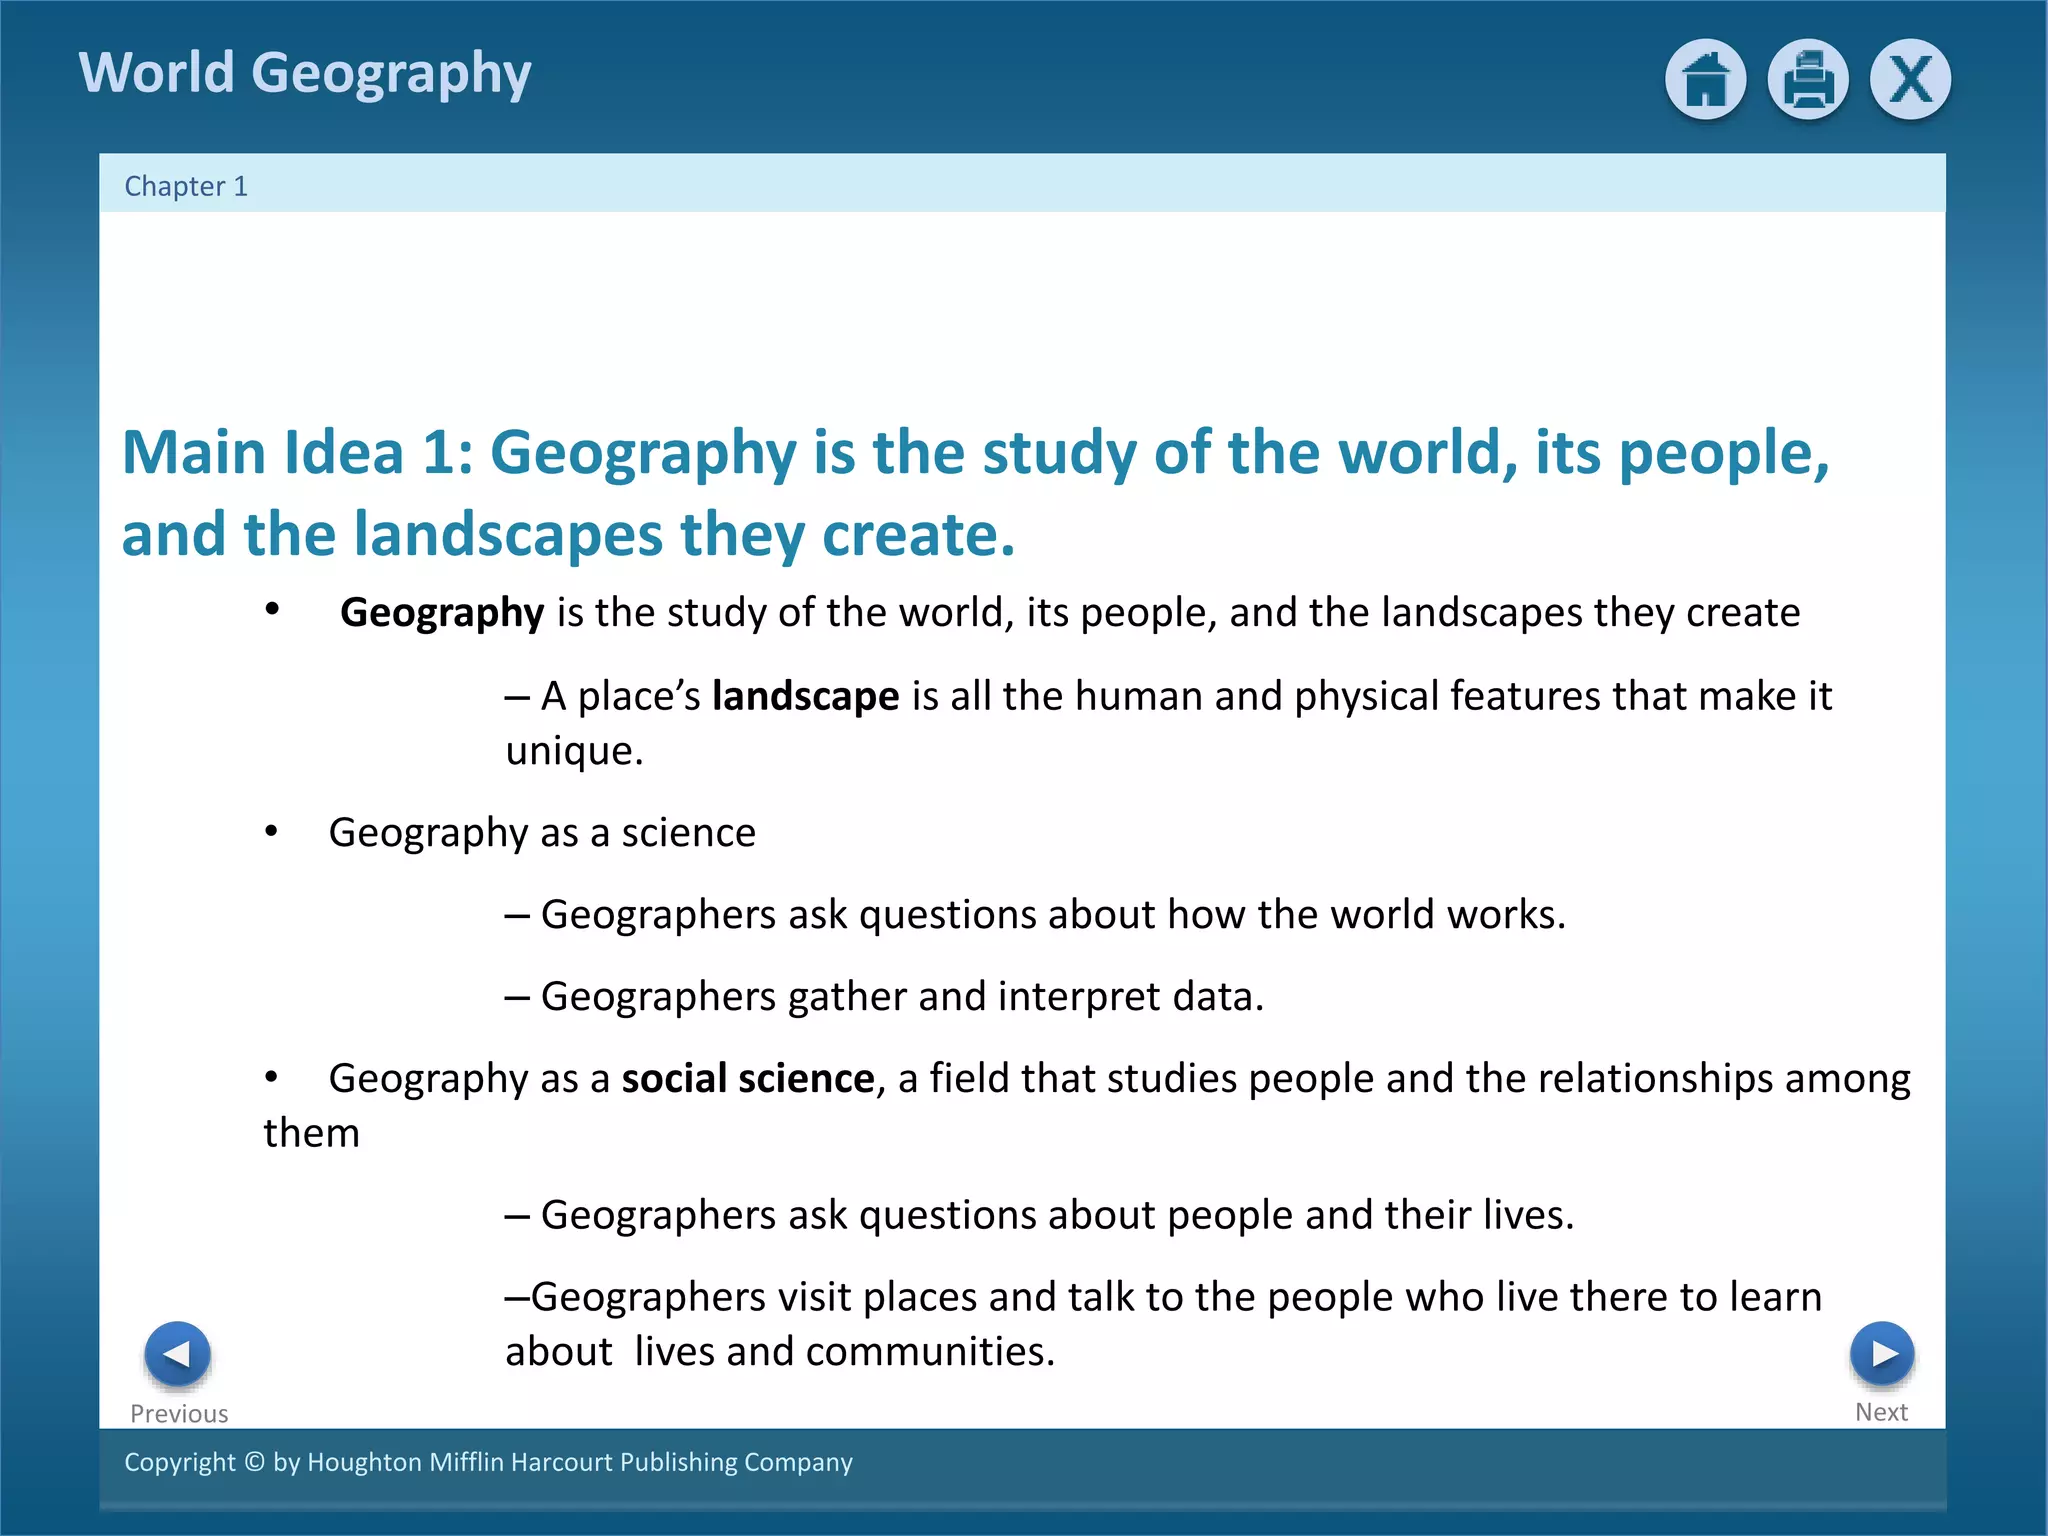This screenshot has height=1536, width=2048.
Task: Click the World Geography title
Action: pos(305,73)
